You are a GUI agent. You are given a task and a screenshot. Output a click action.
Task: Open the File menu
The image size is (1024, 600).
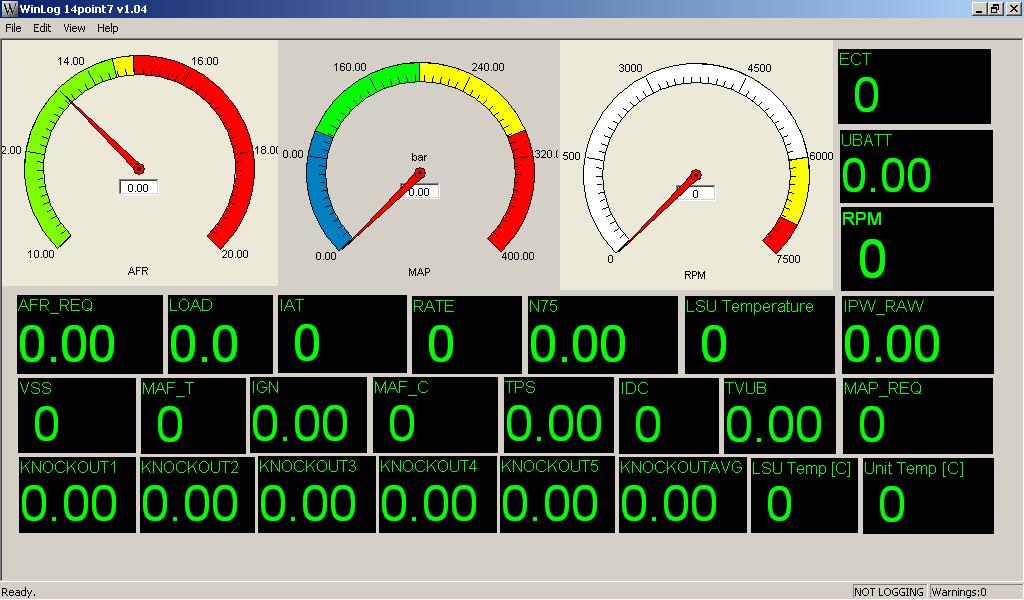(x=13, y=28)
